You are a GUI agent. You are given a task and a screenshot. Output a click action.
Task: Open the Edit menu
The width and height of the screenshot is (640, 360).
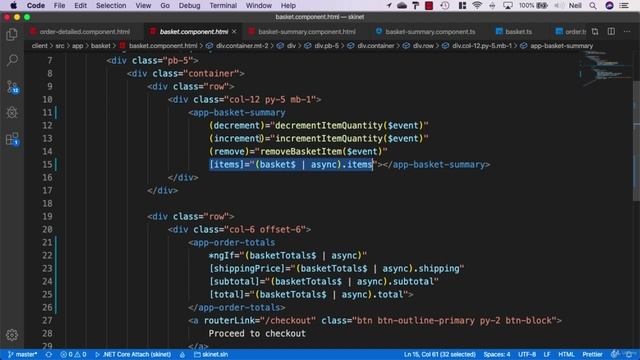pos(80,5)
